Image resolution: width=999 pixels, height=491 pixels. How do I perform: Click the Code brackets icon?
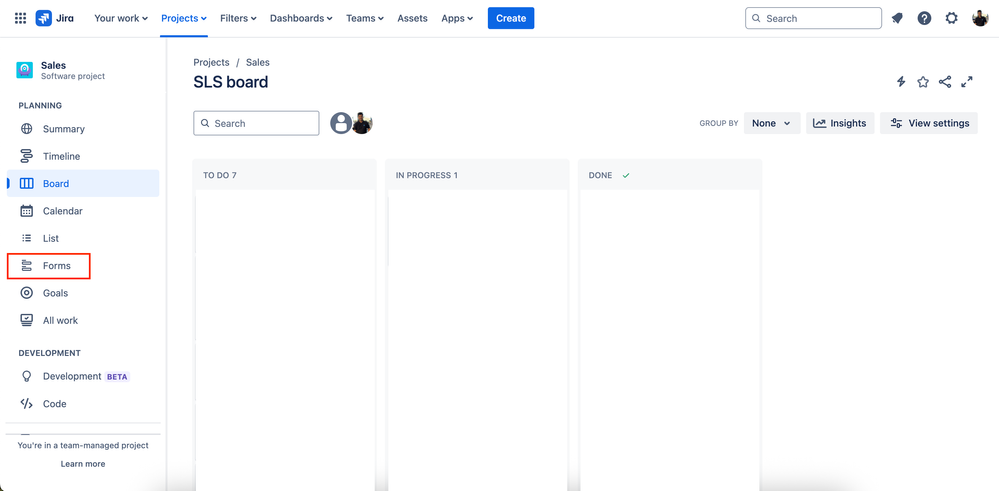(x=27, y=404)
